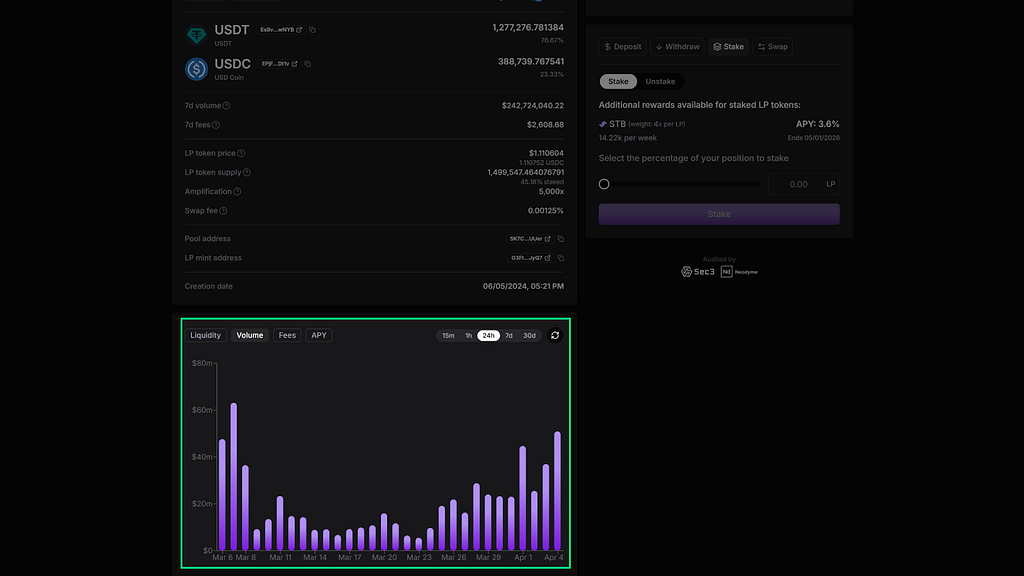Select the Stake toggle option
1024x576 pixels.
618,82
